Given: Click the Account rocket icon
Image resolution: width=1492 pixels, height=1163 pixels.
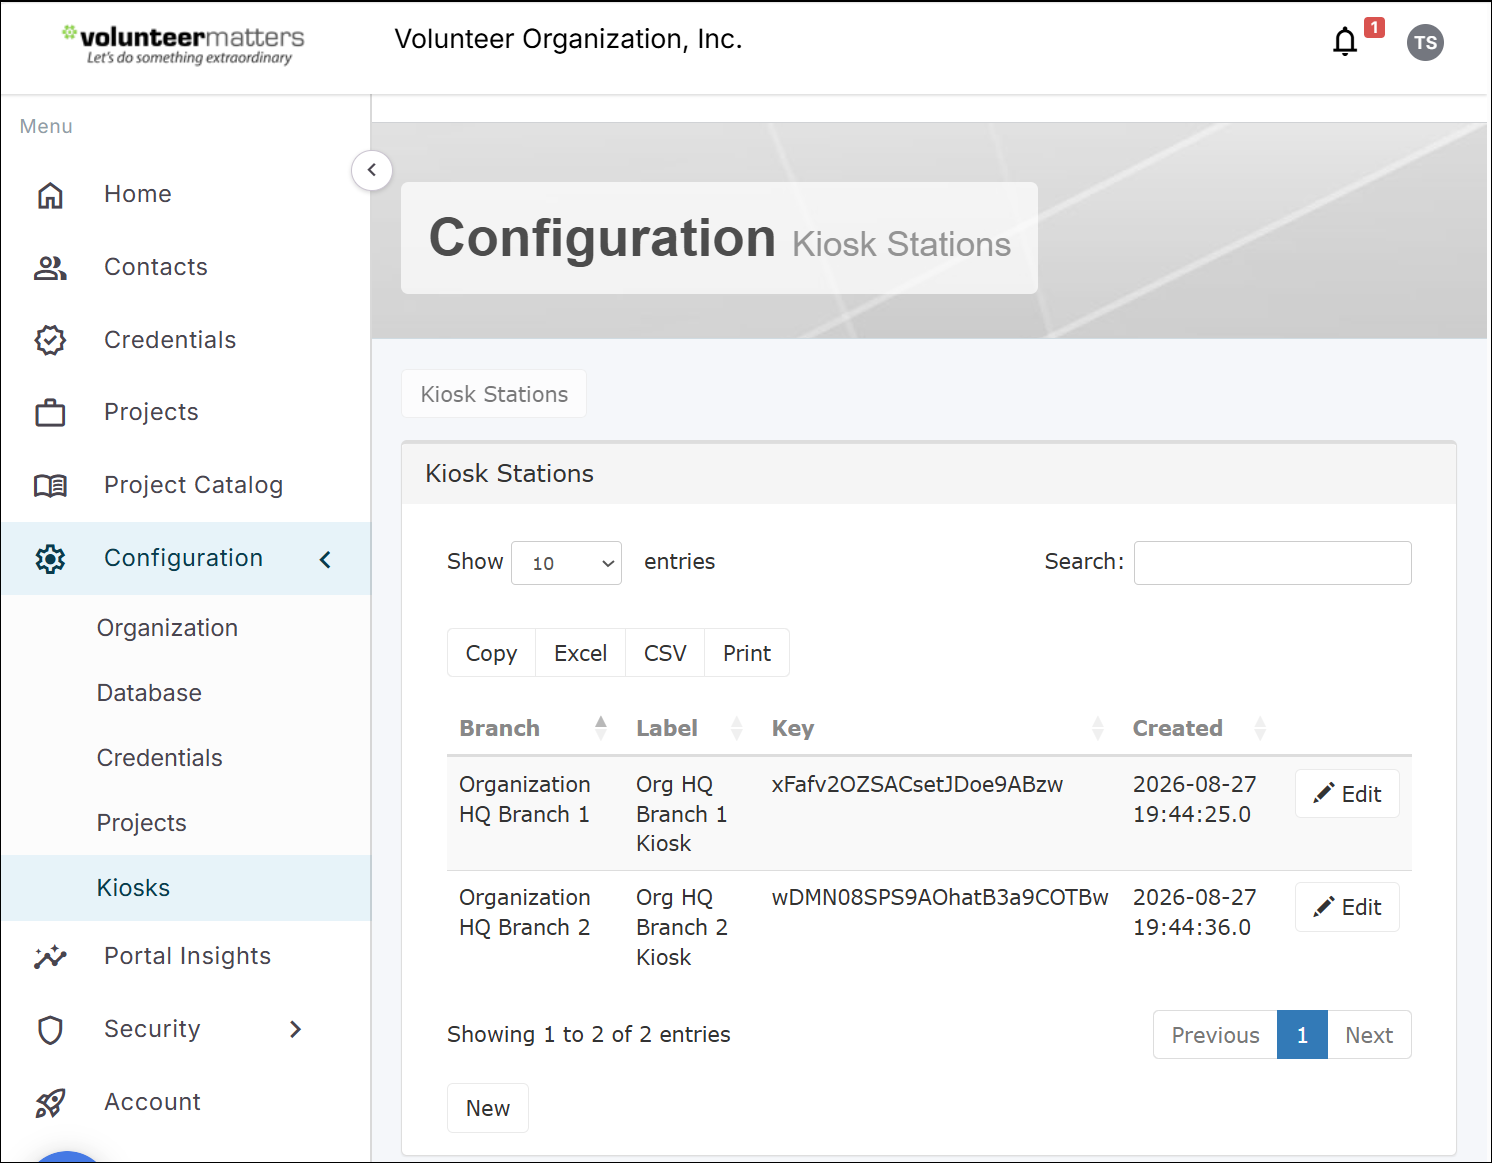Looking at the screenshot, I should 50,1103.
